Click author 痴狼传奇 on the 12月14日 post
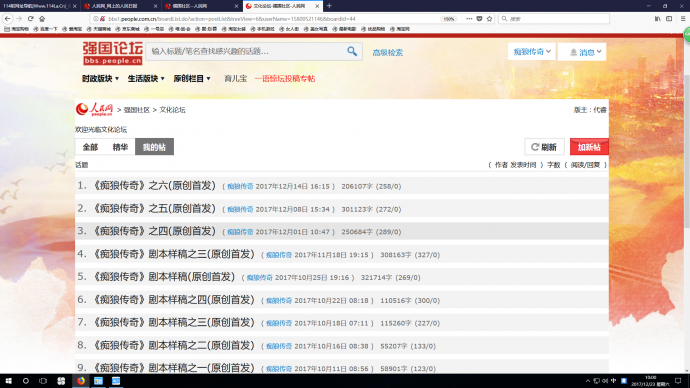The width and height of the screenshot is (690, 388). click(x=240, y=187)
